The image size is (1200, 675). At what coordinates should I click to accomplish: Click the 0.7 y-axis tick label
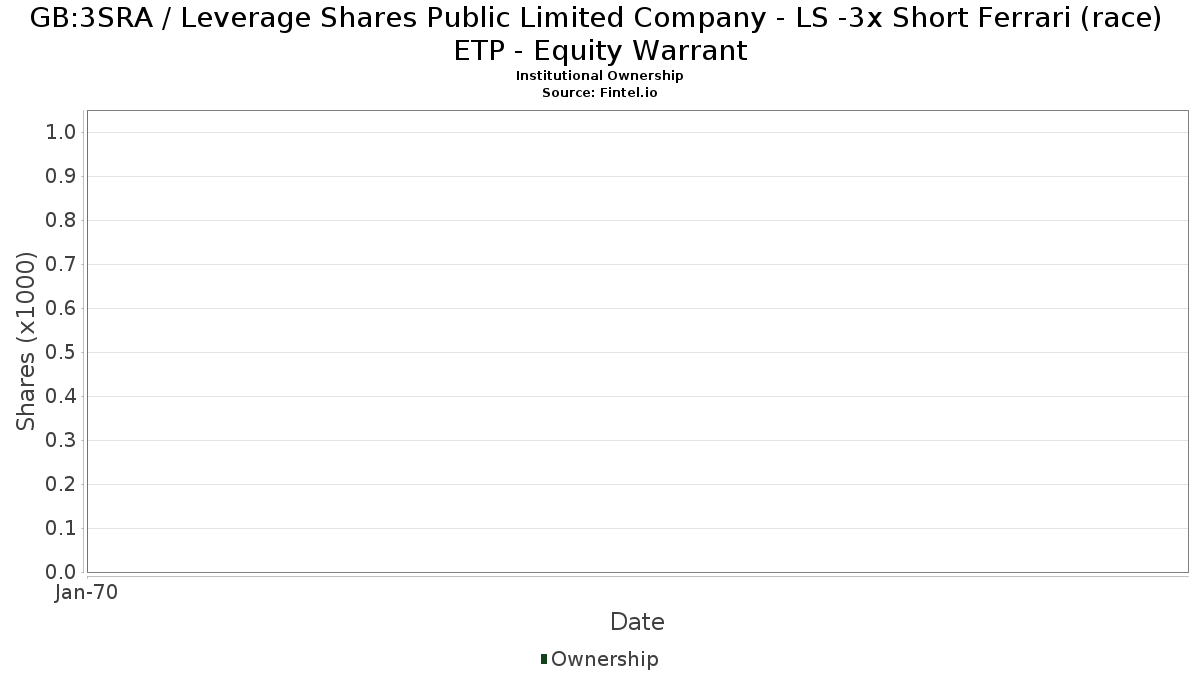(62, 265)
